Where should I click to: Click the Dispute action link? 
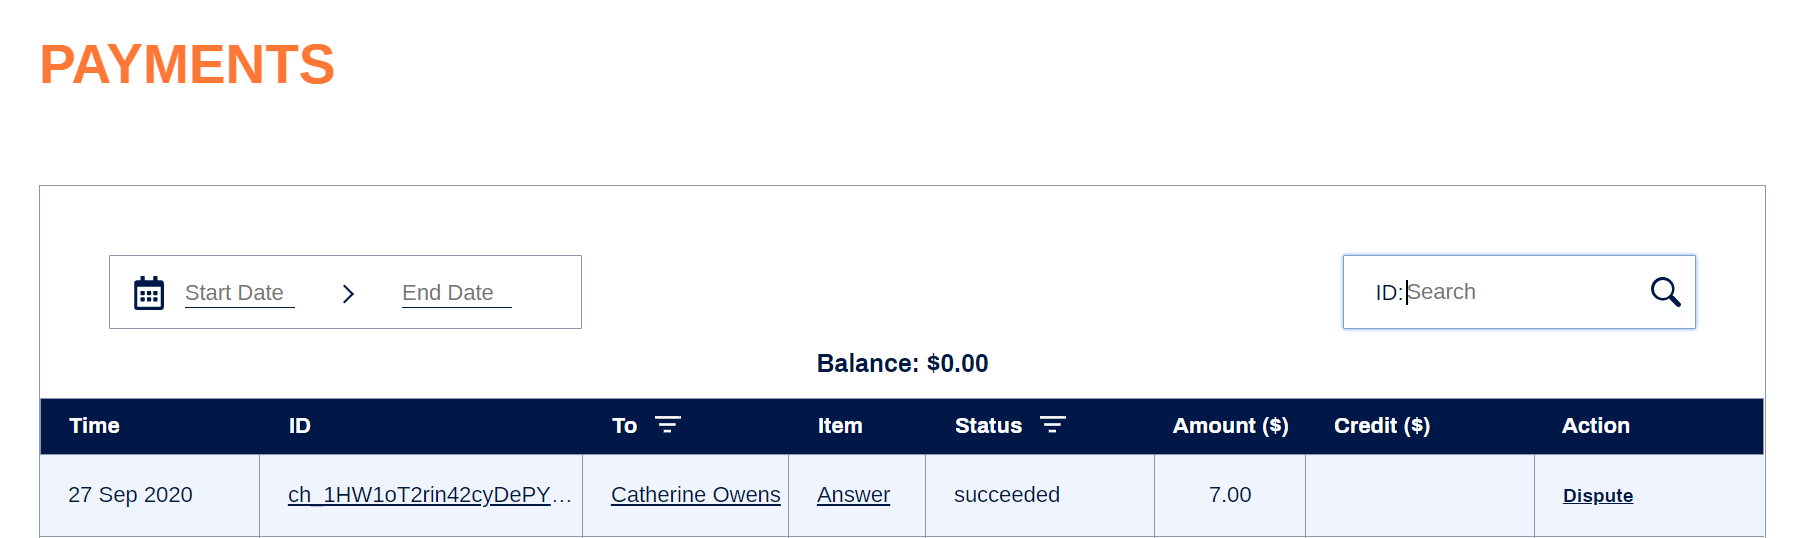[1598, 496]
